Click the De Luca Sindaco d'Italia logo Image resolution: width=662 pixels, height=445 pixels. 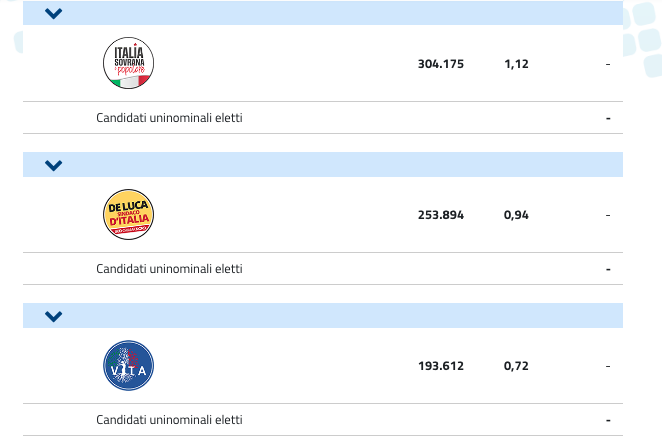(x=129, y=214)
